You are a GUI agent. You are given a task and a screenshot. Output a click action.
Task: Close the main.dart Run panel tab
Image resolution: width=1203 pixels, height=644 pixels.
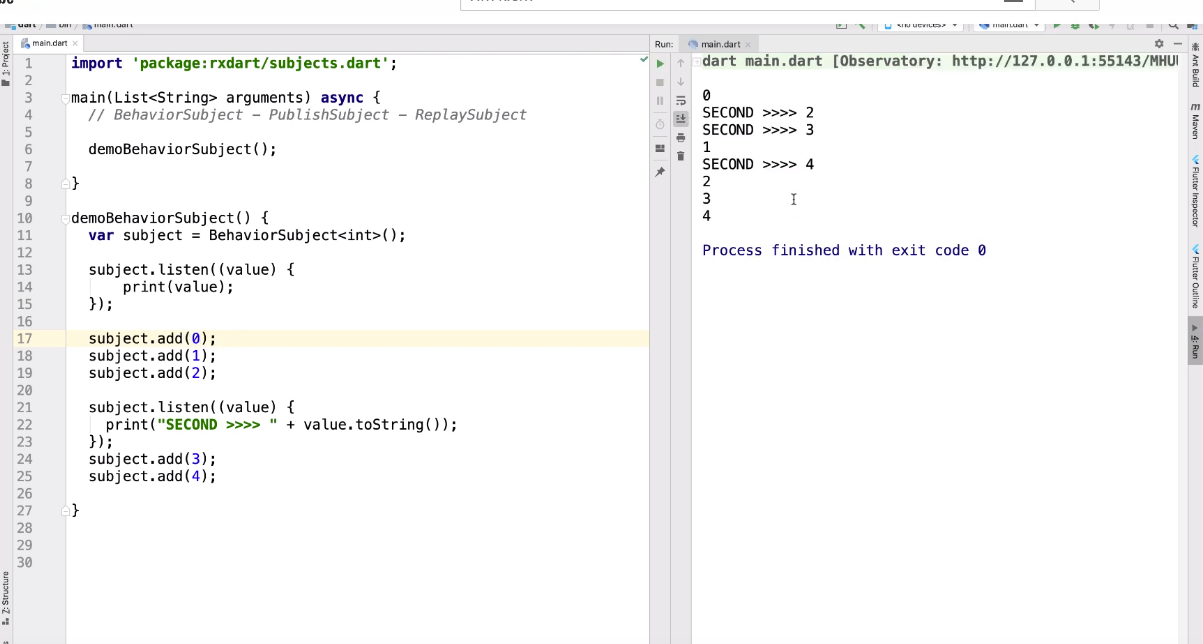[749, 44]
